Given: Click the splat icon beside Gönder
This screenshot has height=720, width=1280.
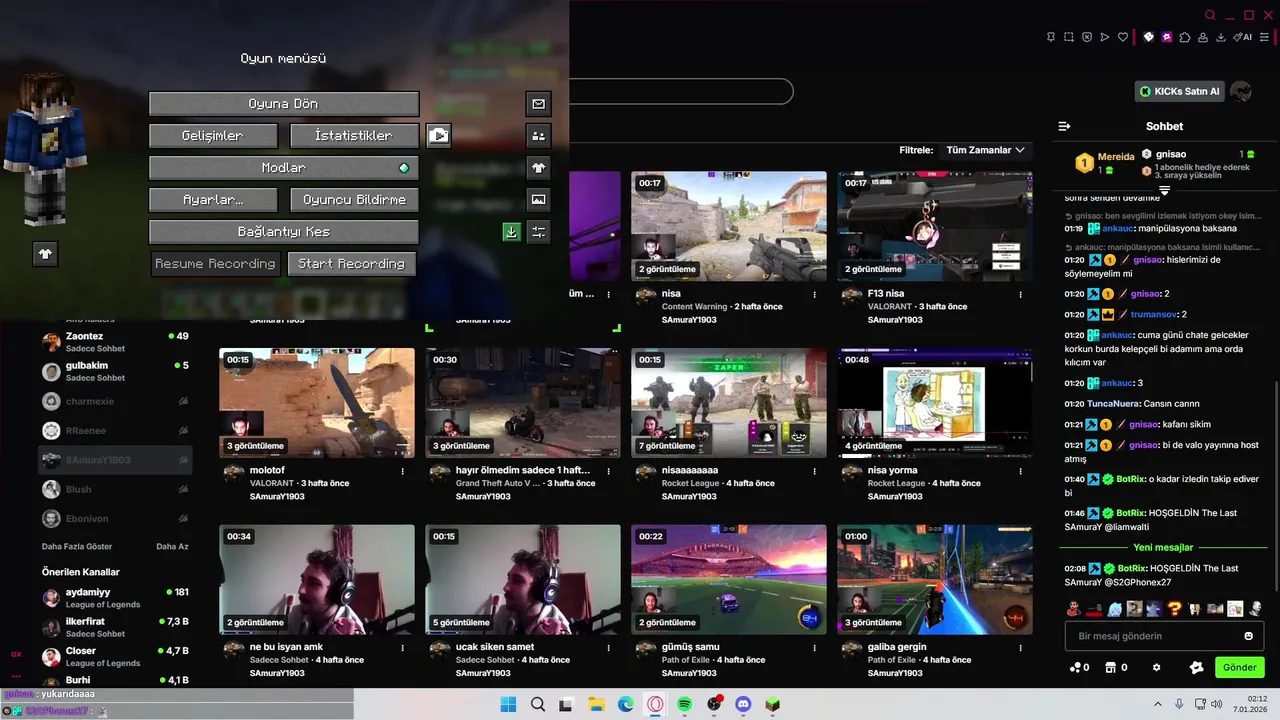Looking at the screenshot, I should pyautogui.click(x=1196, y=667).
